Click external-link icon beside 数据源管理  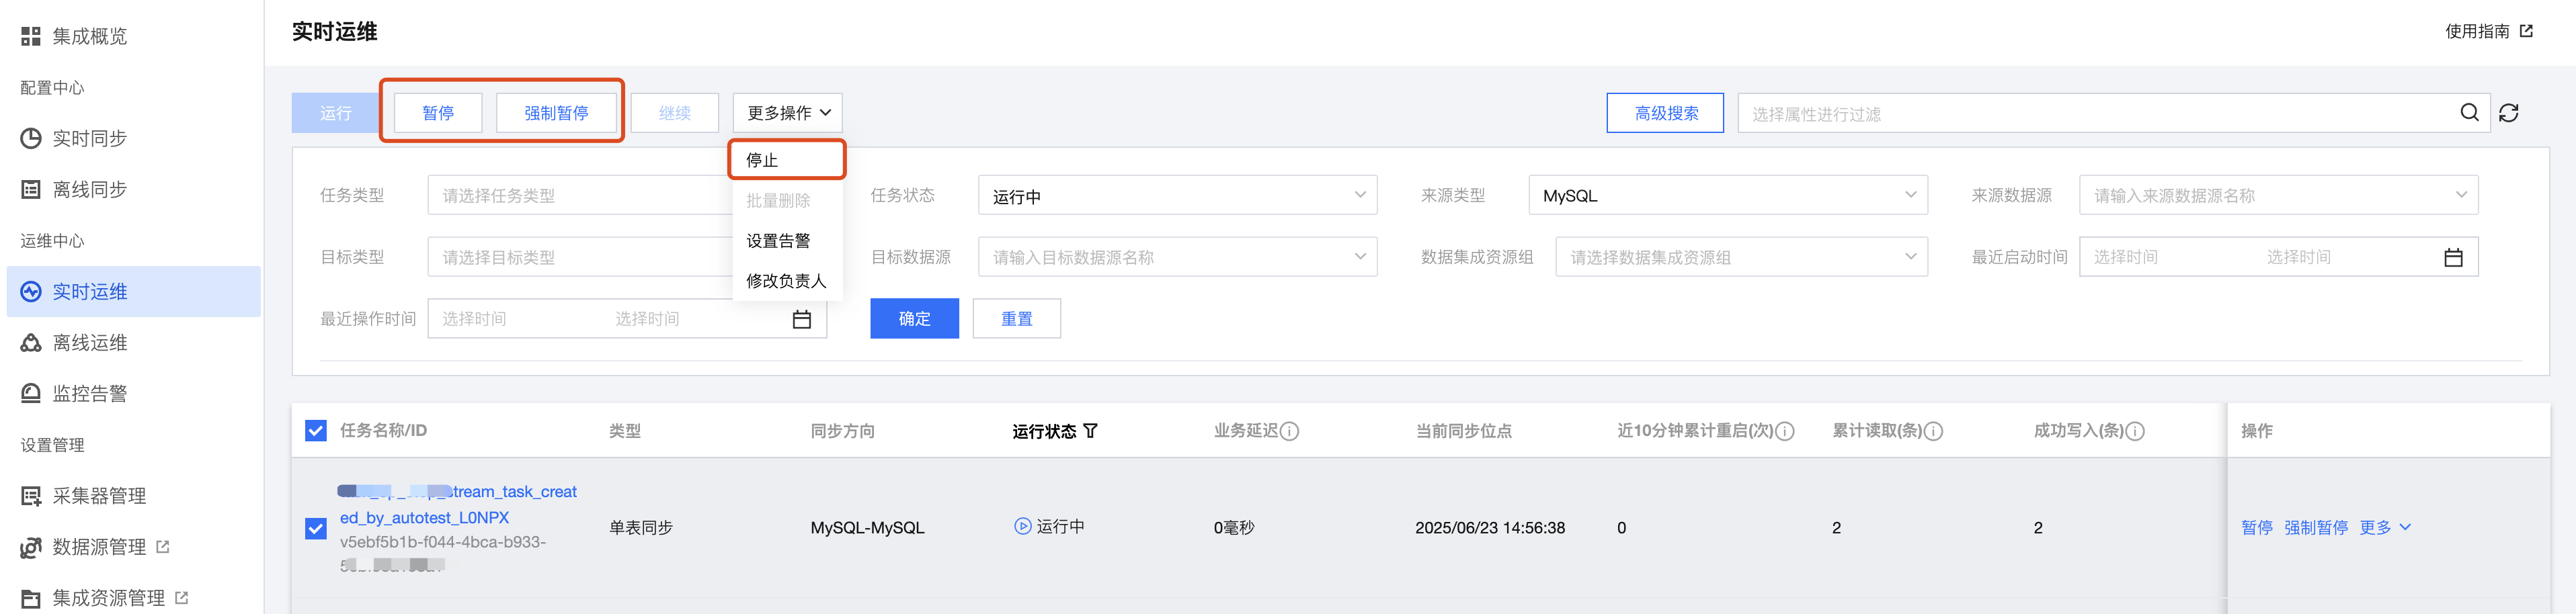(x=163, y=547)
